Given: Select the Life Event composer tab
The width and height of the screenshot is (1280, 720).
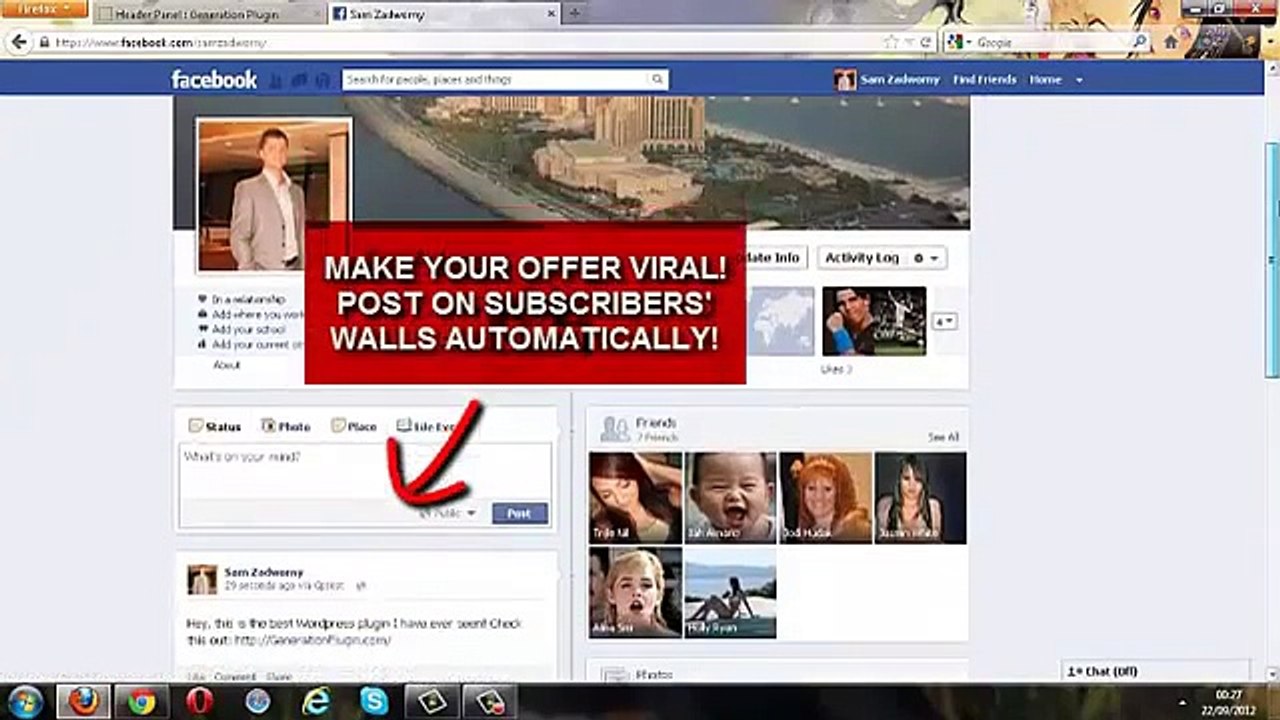Looking at the screenshot, I should pyautogui.click(x=426, y=426).
